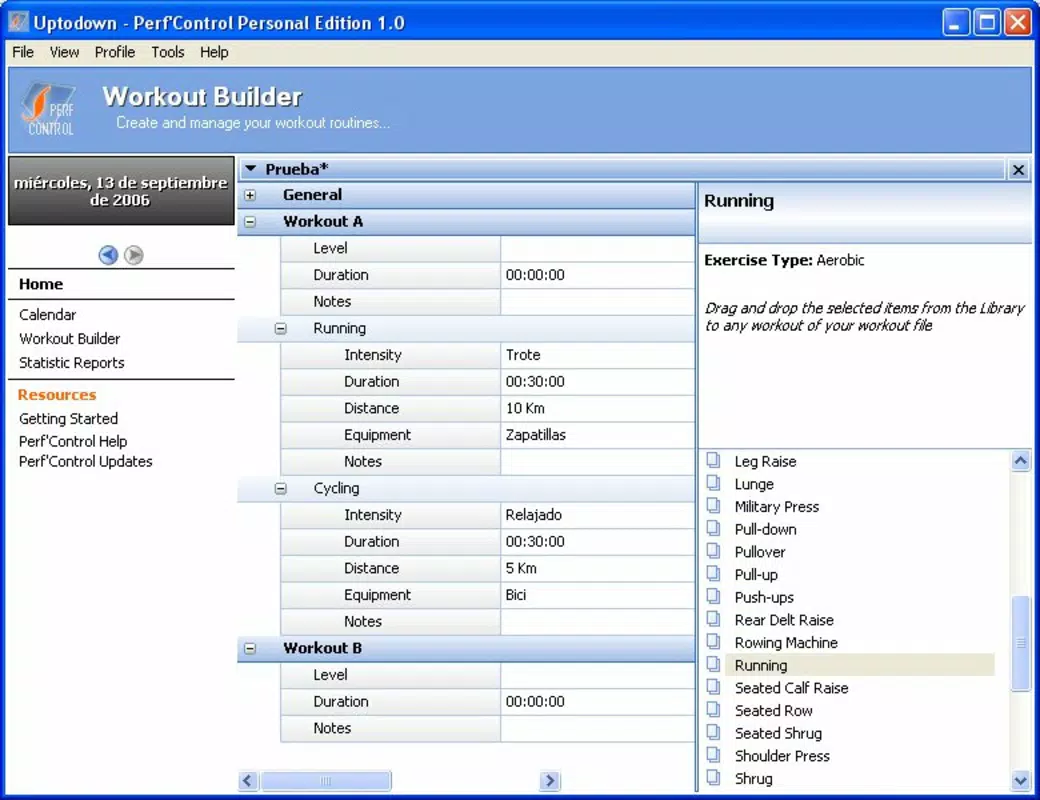Click the forward navigation arrow icon
The height and width of the screenshot is (800, 1040).
point(133,255)
